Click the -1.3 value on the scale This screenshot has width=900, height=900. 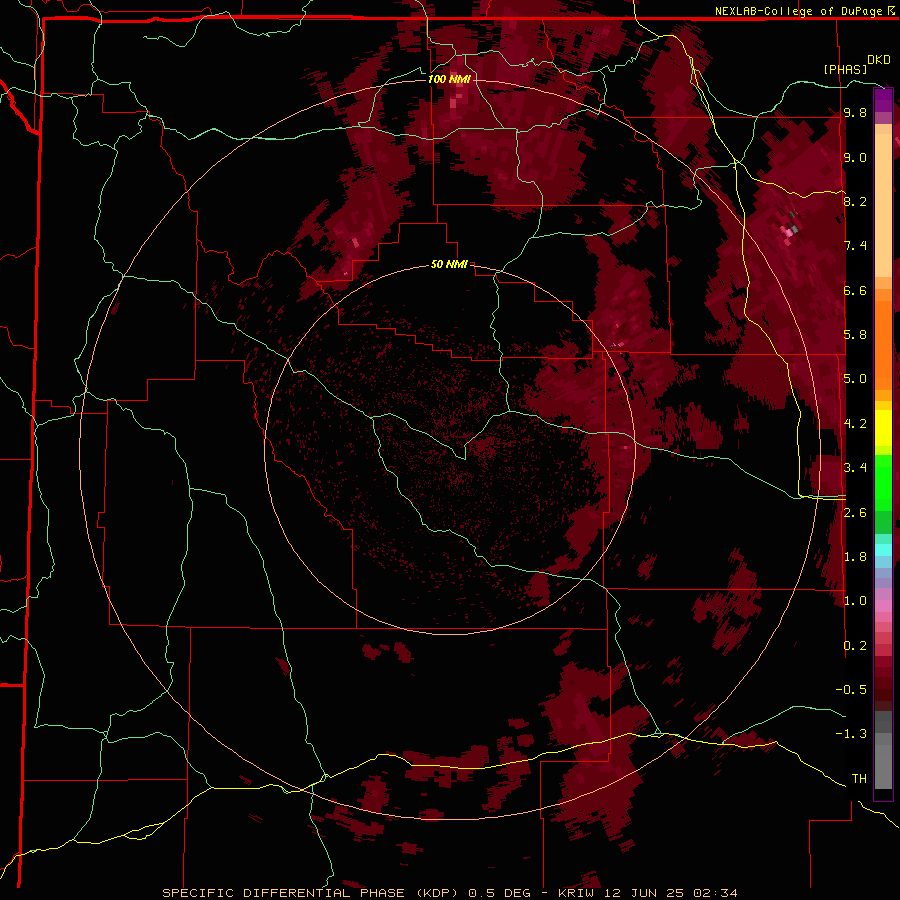(851, 734)
